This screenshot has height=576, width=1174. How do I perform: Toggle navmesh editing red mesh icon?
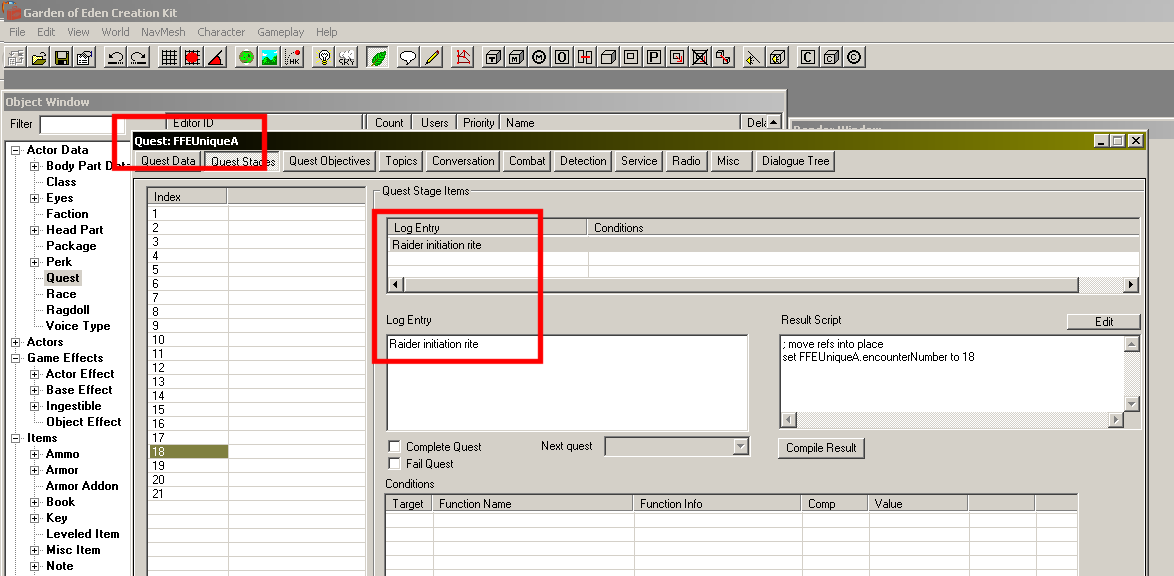coord(463,58)
